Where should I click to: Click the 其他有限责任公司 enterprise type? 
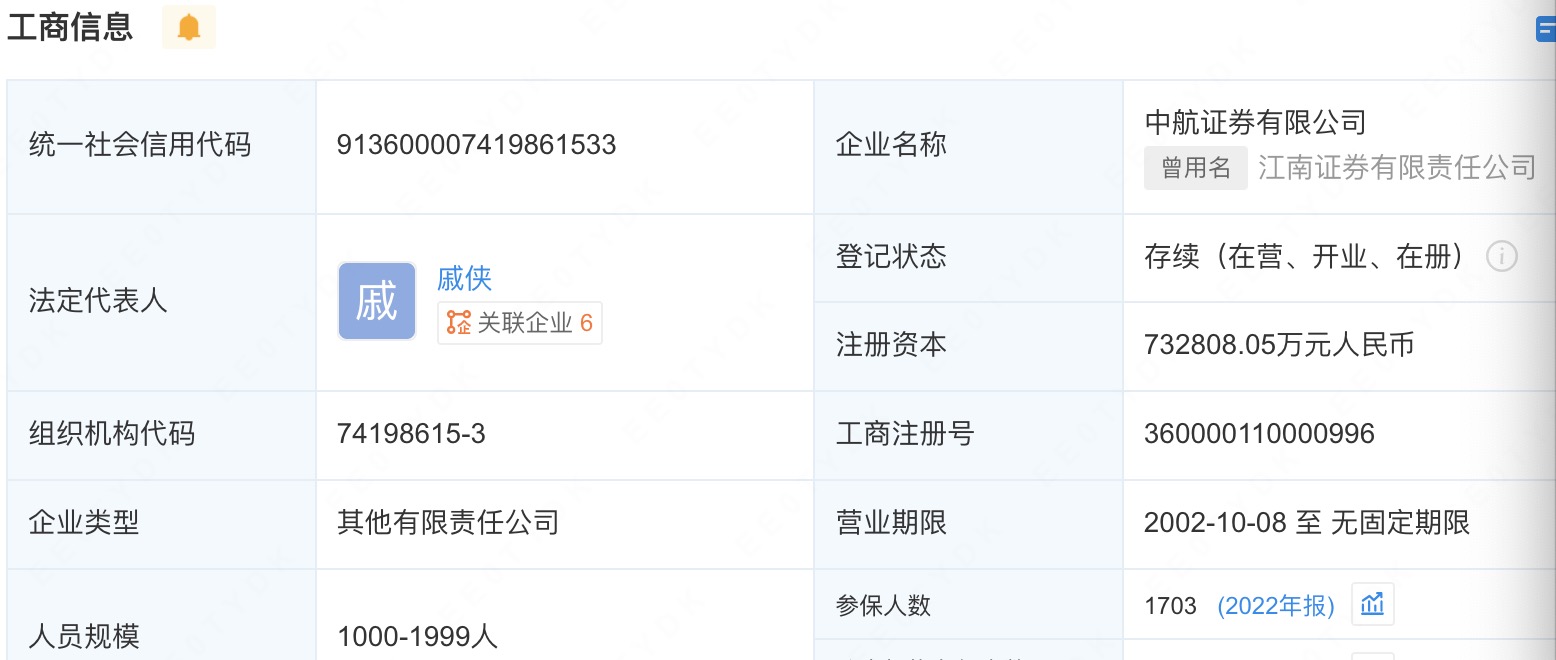[447, 522]
